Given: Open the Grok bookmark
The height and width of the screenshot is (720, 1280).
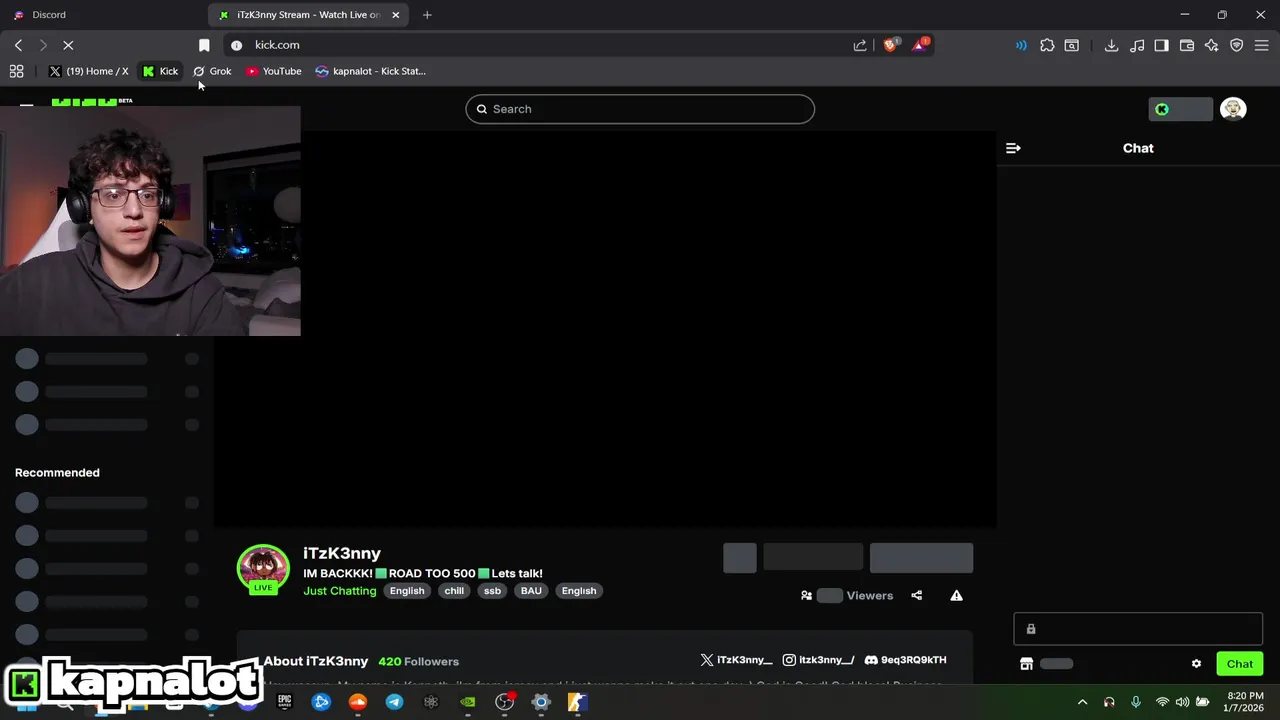Looking at the screenshot, I should tap(212, 71).
